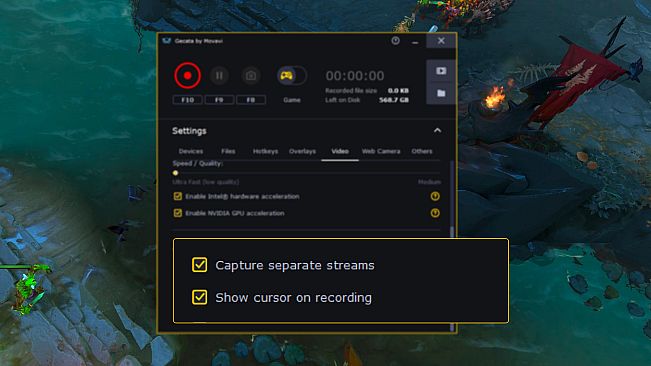
Task: Click the pause recording button
Action: [219, 76]
